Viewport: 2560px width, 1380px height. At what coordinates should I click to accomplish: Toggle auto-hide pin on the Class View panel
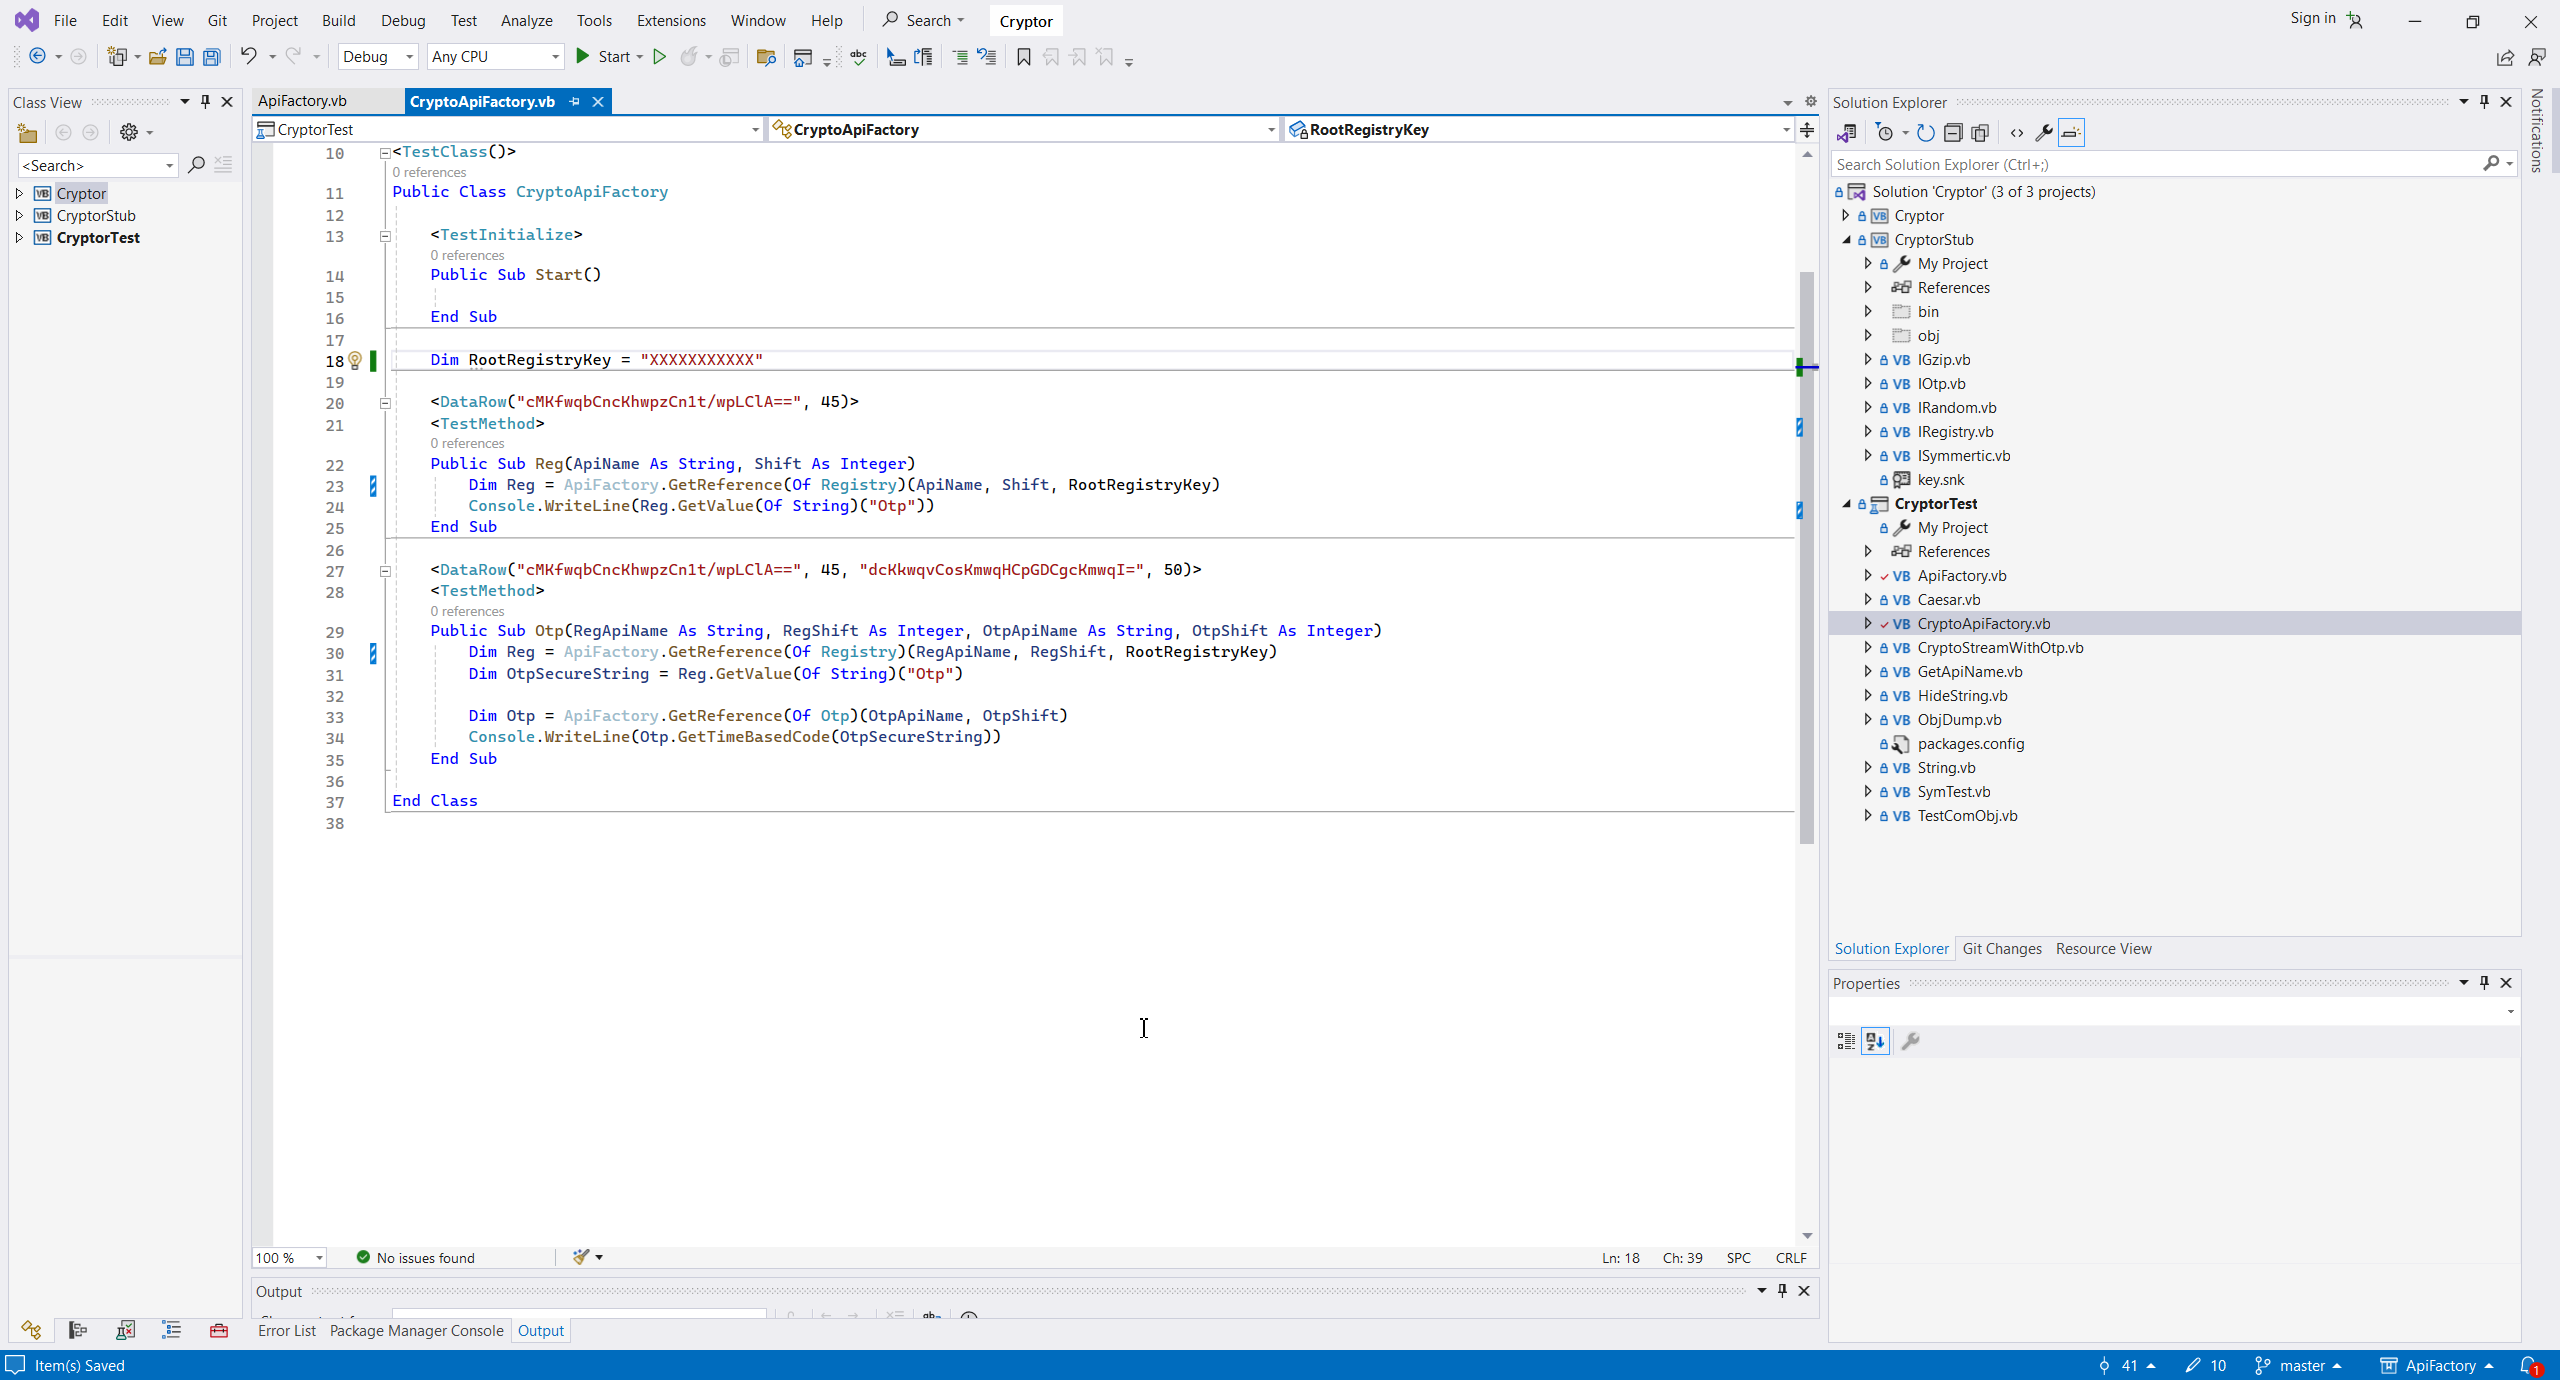(x=205, y=101)
